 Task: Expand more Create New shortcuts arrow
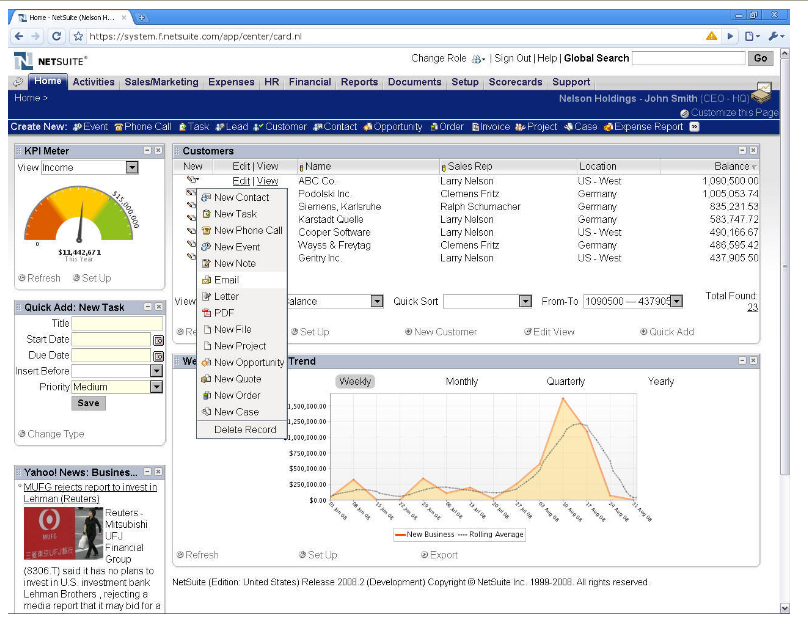(695, 127)
